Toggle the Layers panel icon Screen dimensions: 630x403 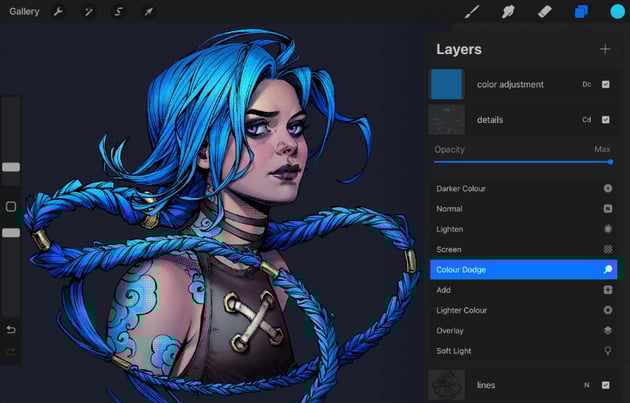click(x=581, y=12)
